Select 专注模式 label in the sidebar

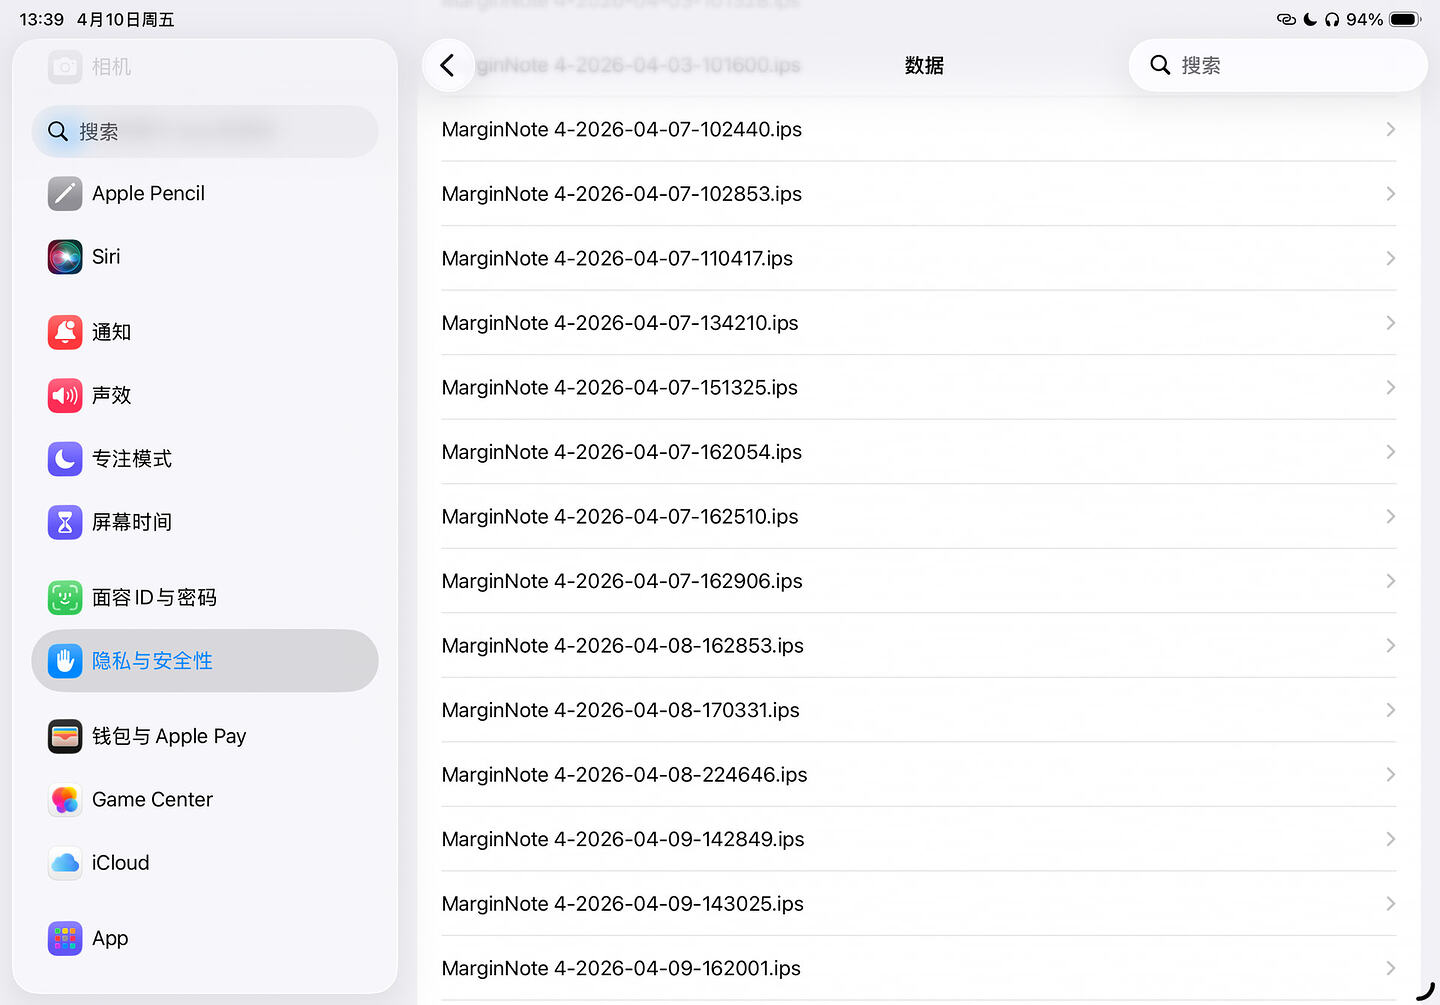coord(132,459)
